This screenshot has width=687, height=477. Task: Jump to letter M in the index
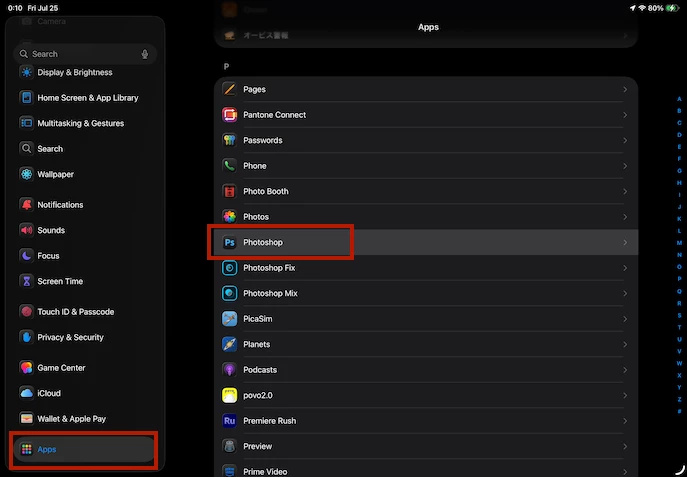680,243
